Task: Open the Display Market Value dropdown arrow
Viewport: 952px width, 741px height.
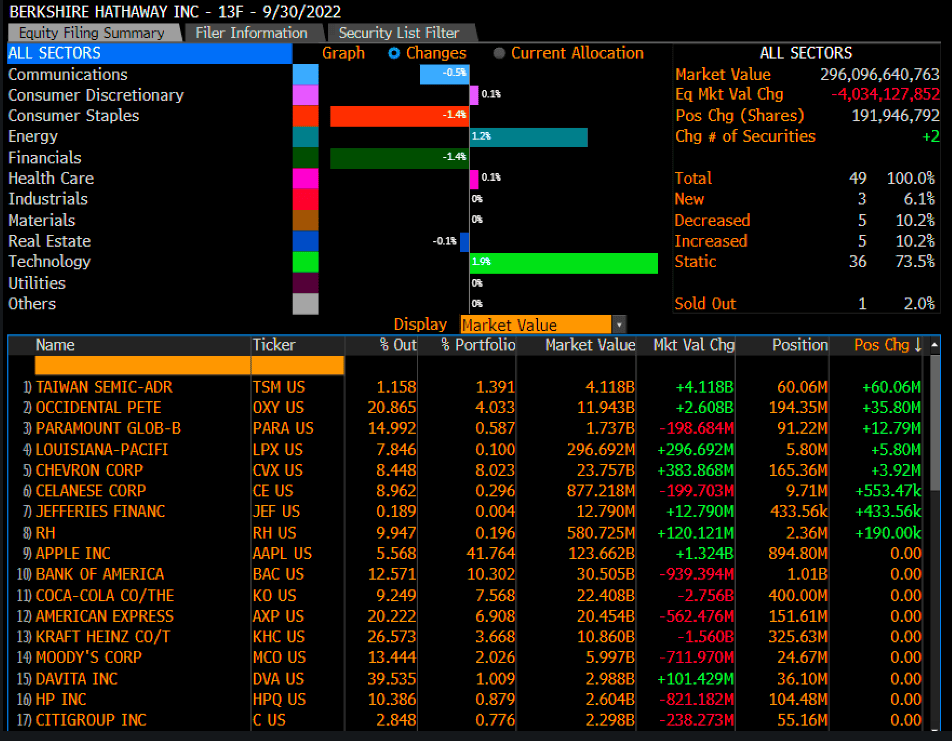Action: coord(619,324)
